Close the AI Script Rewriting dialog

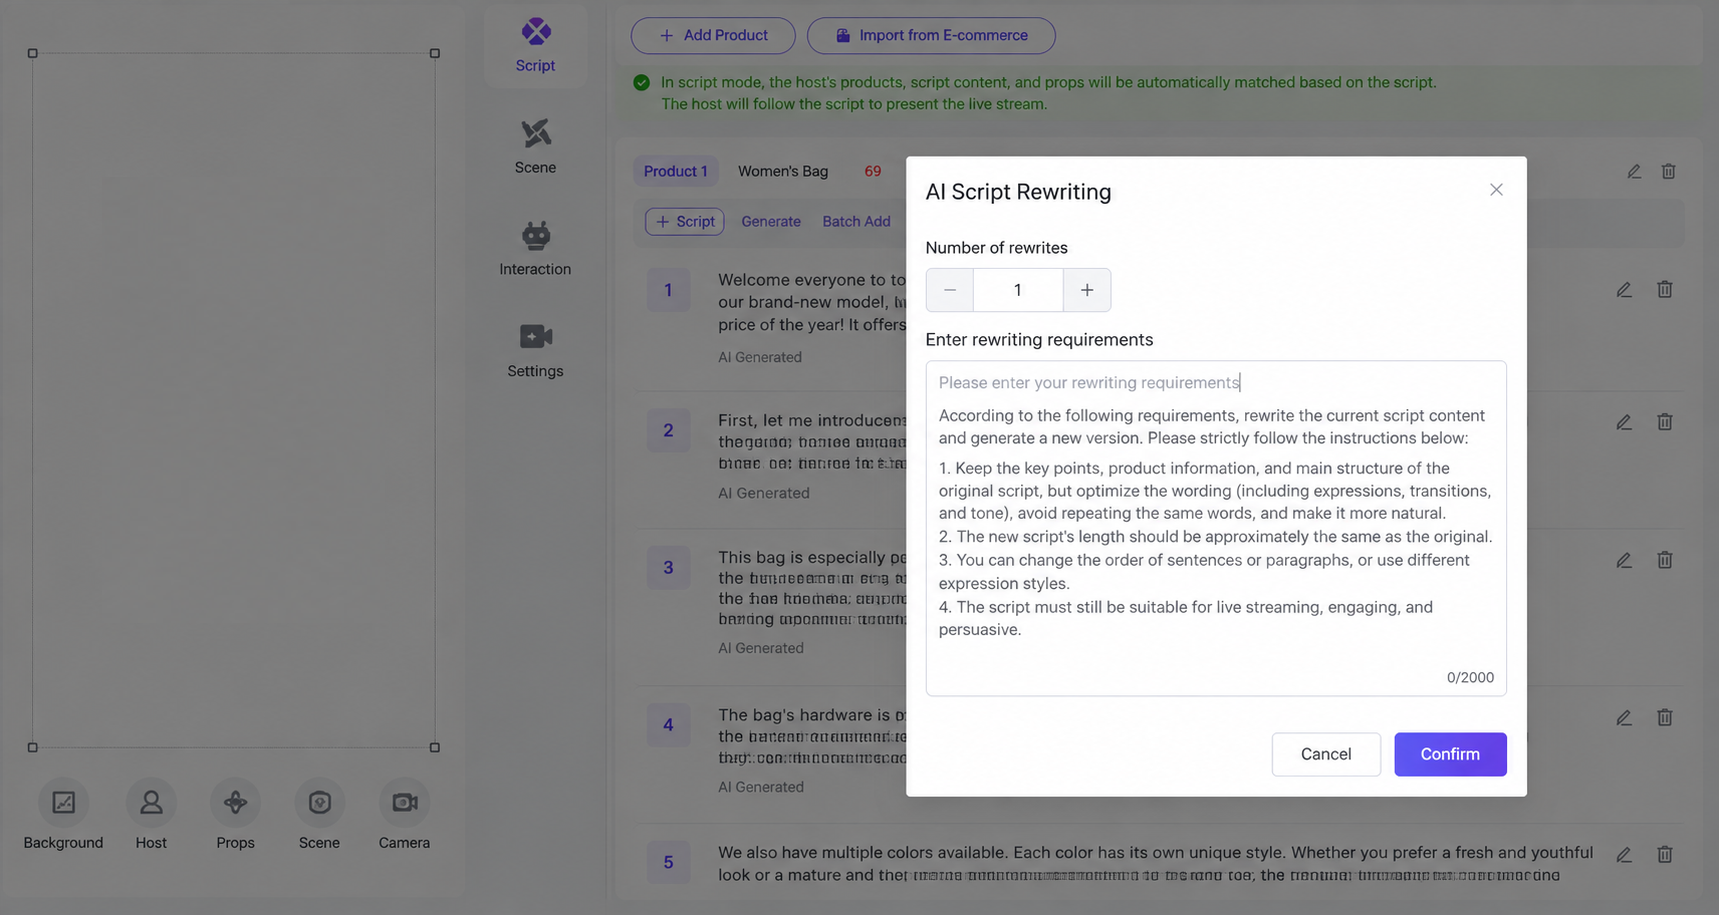[1496, 190]
